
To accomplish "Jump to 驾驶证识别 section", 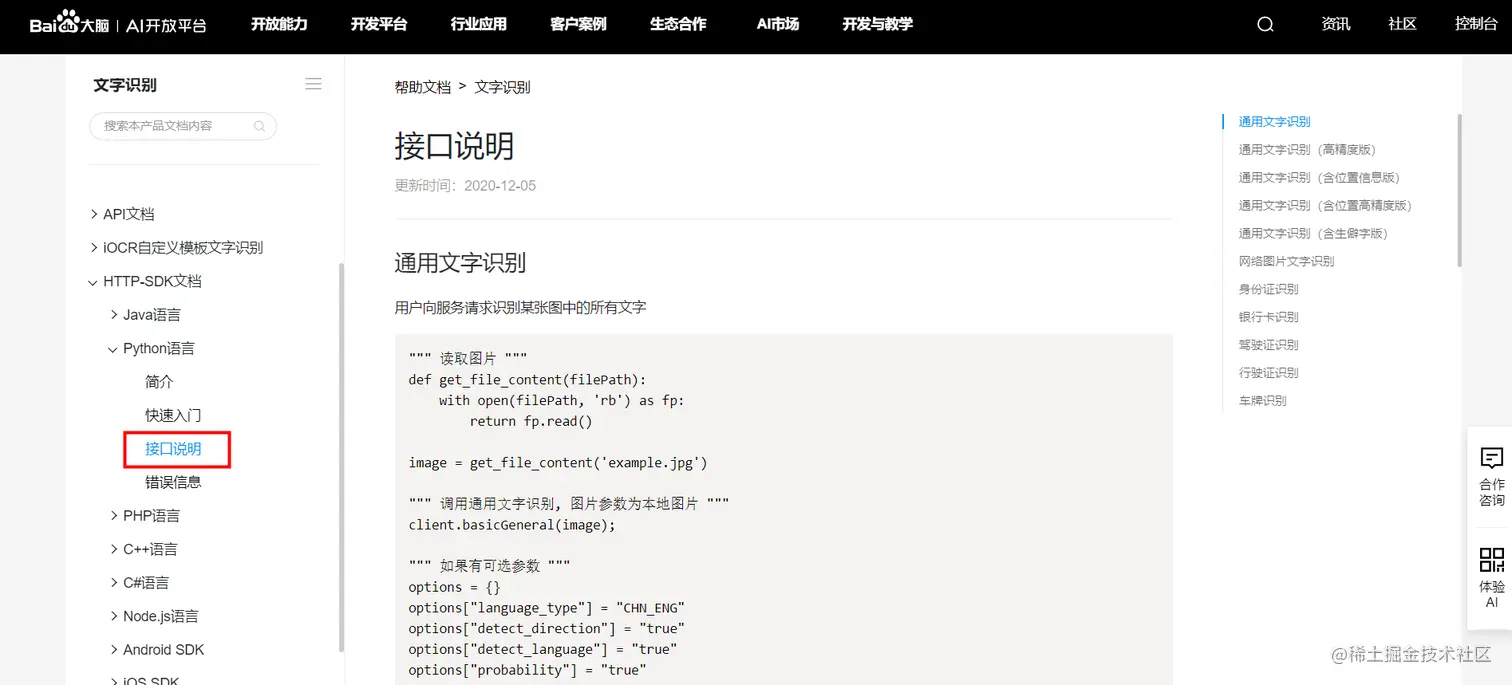I will pos(1268,345).
